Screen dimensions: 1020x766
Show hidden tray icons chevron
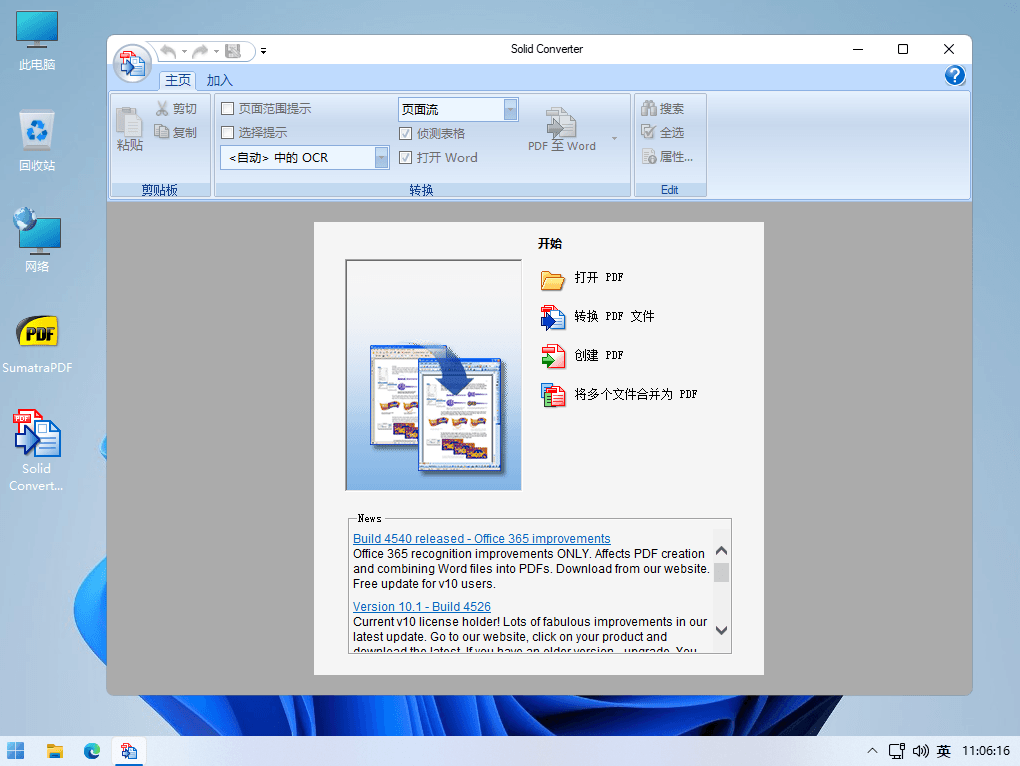(872, 751)
